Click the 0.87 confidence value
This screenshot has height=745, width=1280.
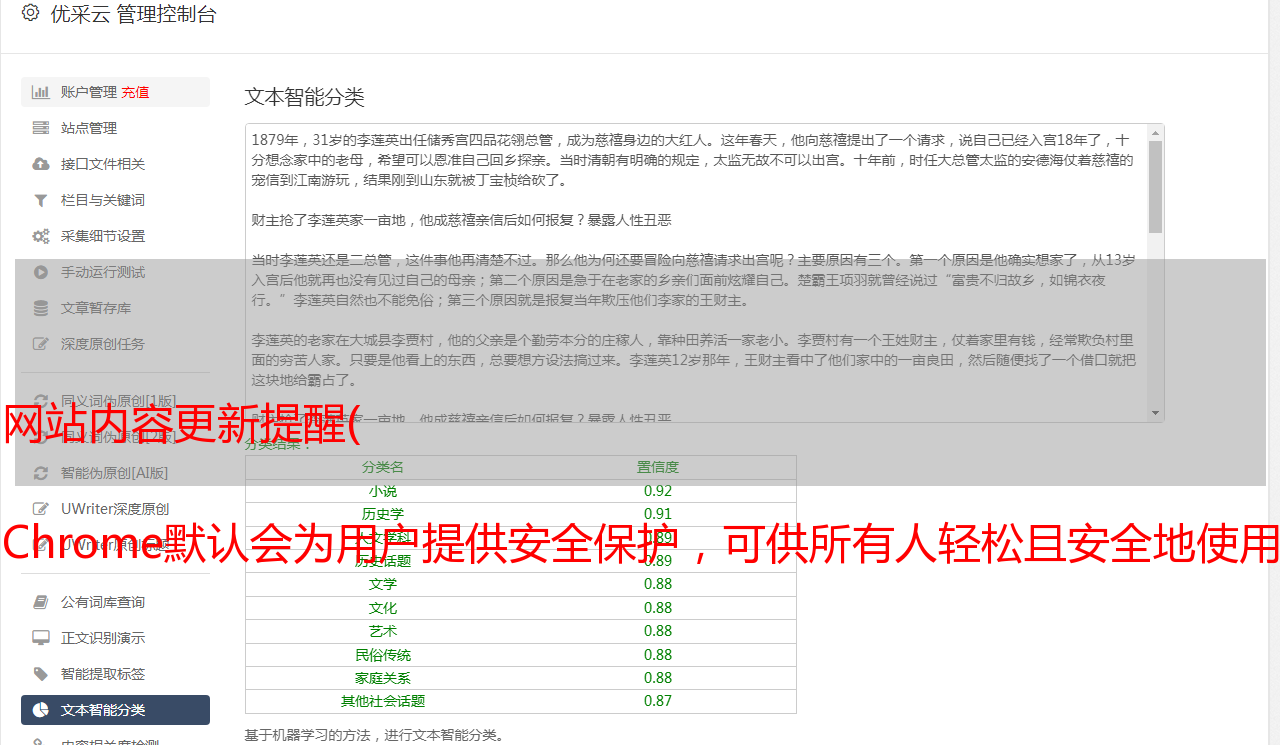658,701
